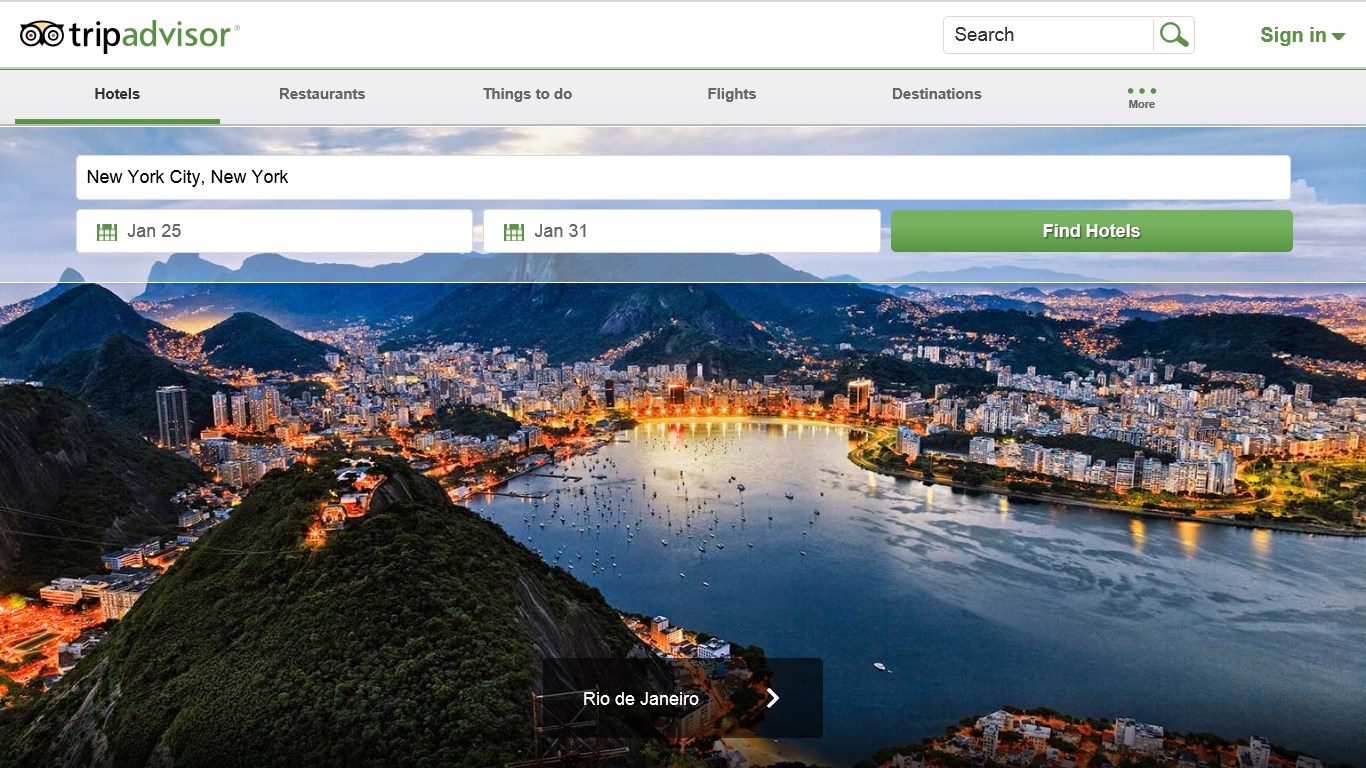The height and width of the screenshot is (768, 1366).
Task: Expand the Sign in dropdown arrow
Action: [x=1339, y=37]
